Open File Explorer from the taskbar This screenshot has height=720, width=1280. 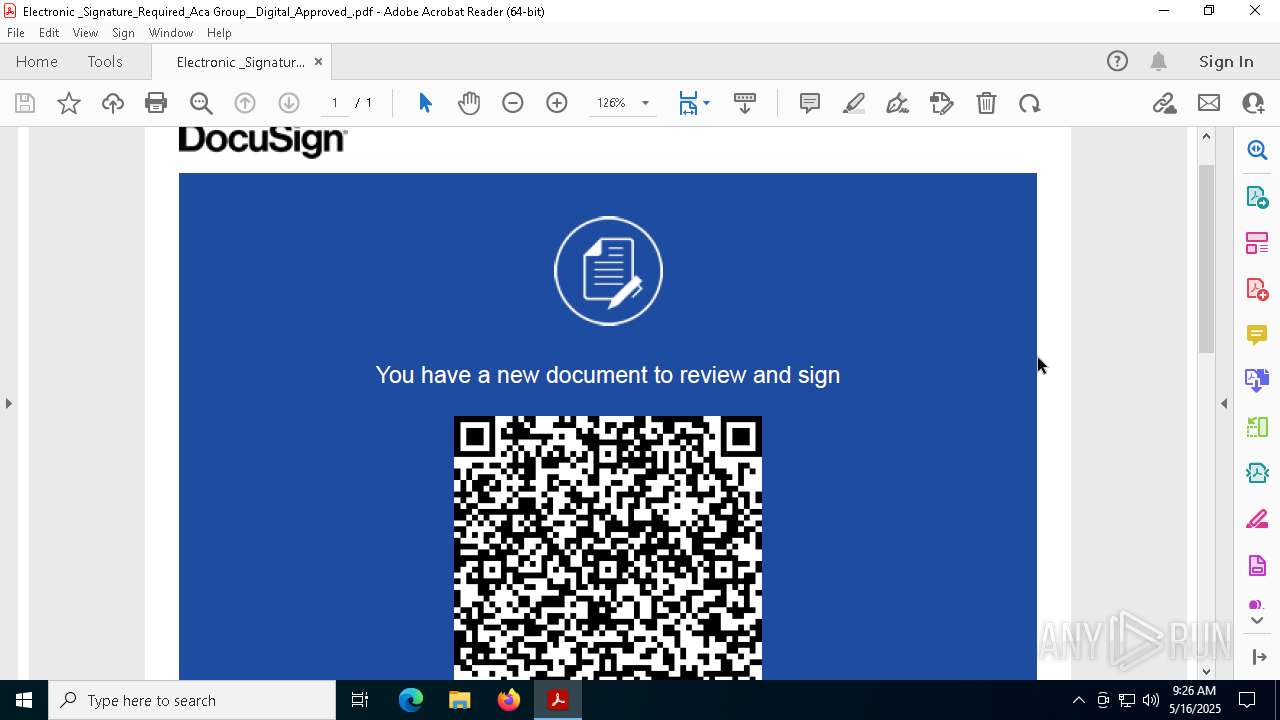[x=459, y=700]
